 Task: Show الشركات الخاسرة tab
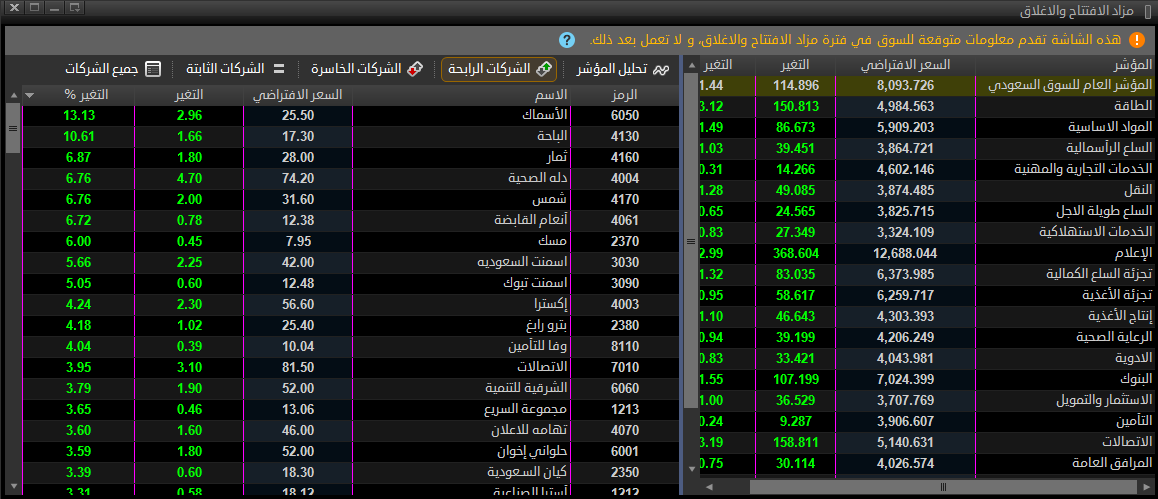pos(367,69)
